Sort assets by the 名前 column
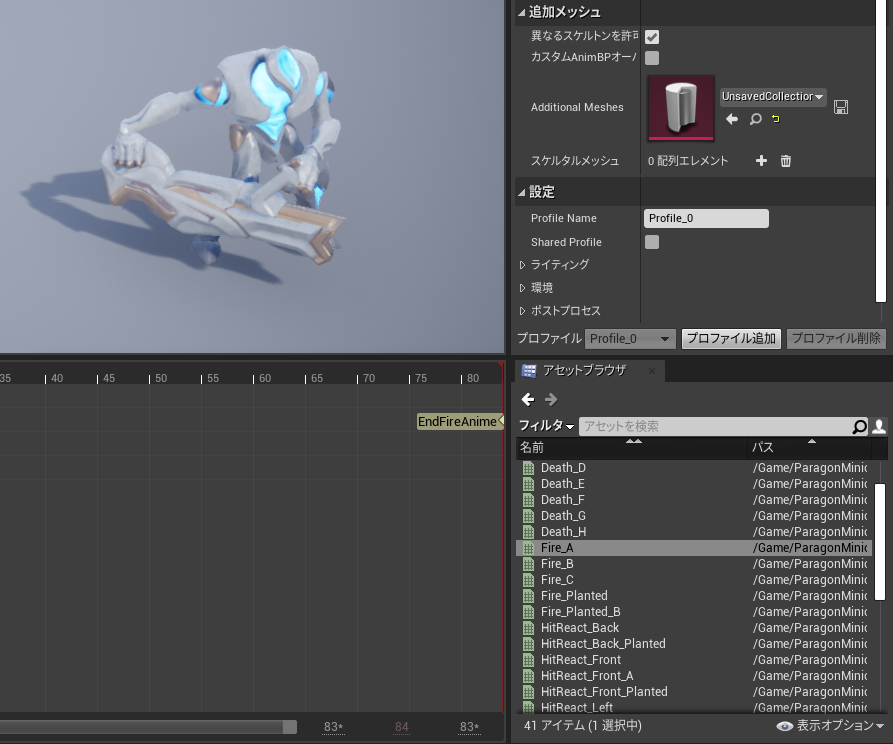Viewport: 893px width, 744px height. point(631,448)
